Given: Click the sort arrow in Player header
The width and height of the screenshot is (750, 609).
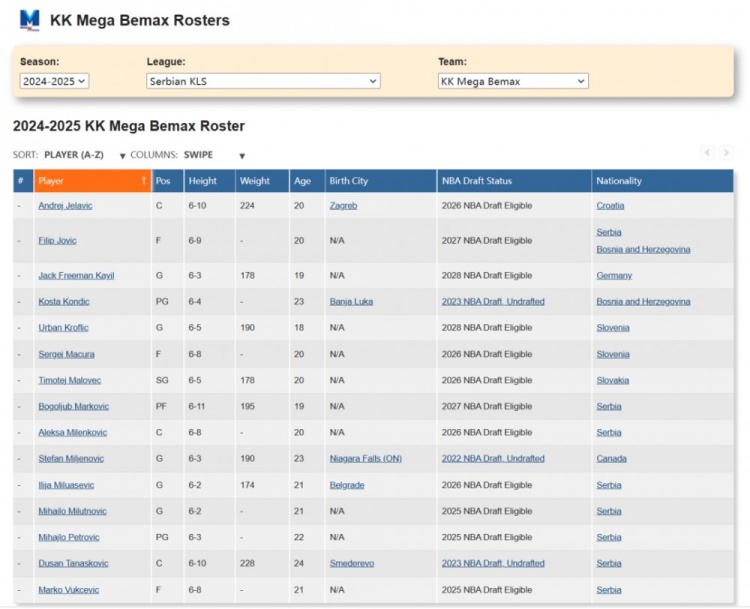Looking at the screenshot, I should [143, 181].
